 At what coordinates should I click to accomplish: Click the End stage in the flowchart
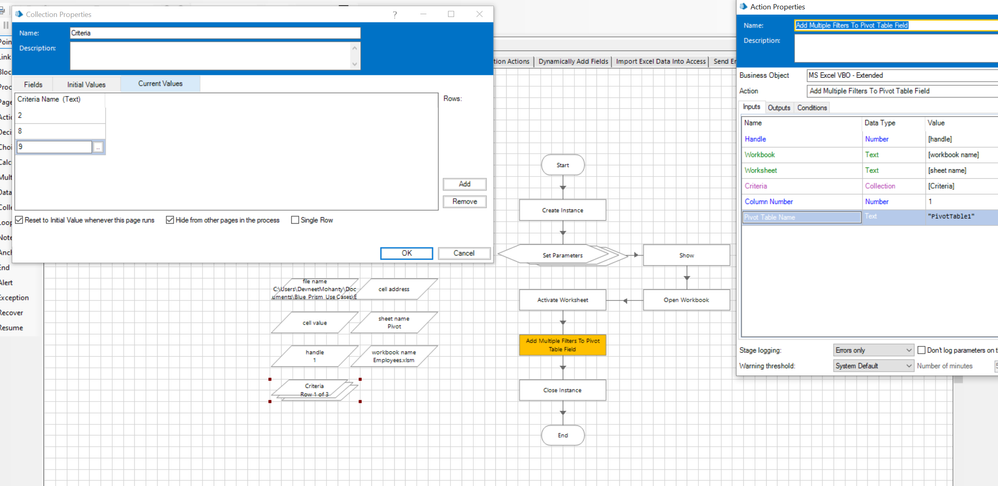click(x=562, y=435)
